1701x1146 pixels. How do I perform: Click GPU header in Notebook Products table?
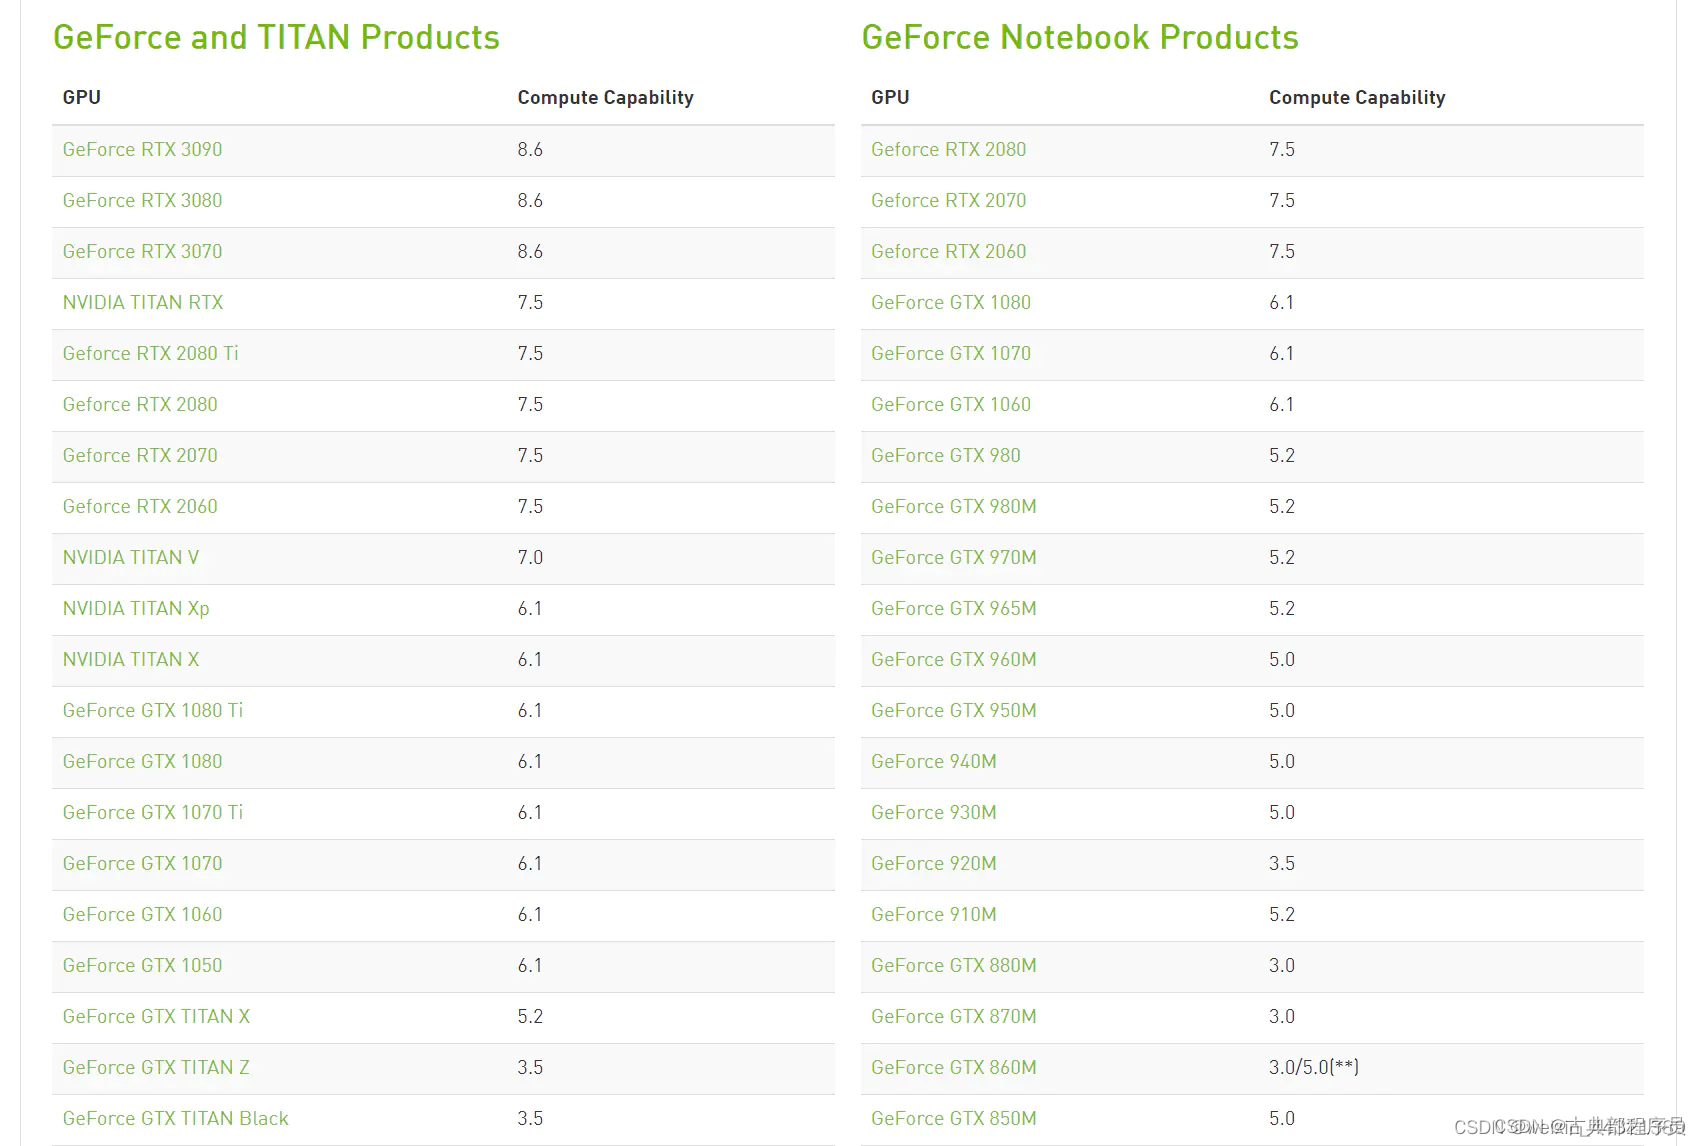pos(890,97)
